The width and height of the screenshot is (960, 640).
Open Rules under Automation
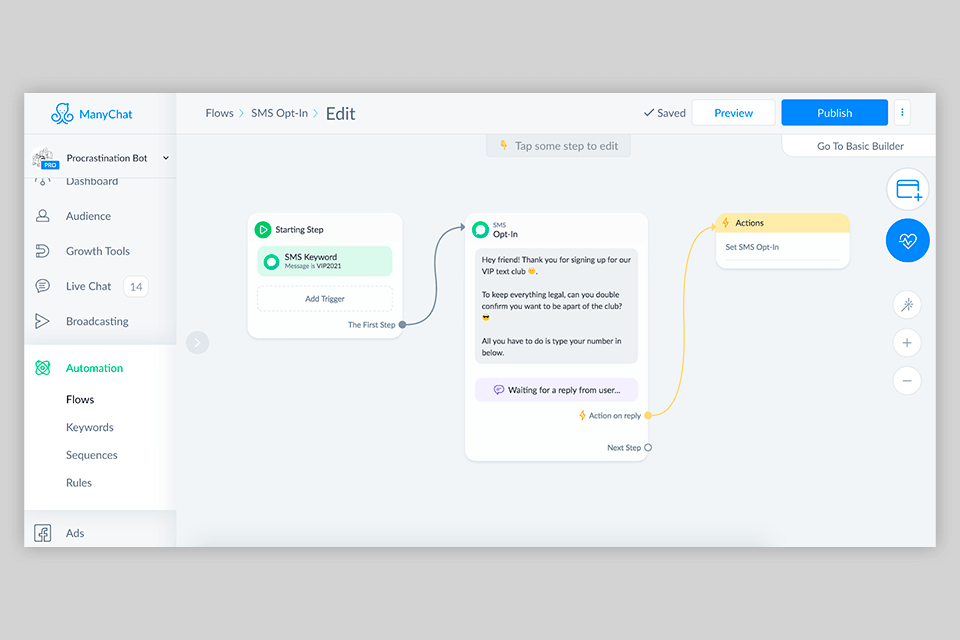coord(79,483)
